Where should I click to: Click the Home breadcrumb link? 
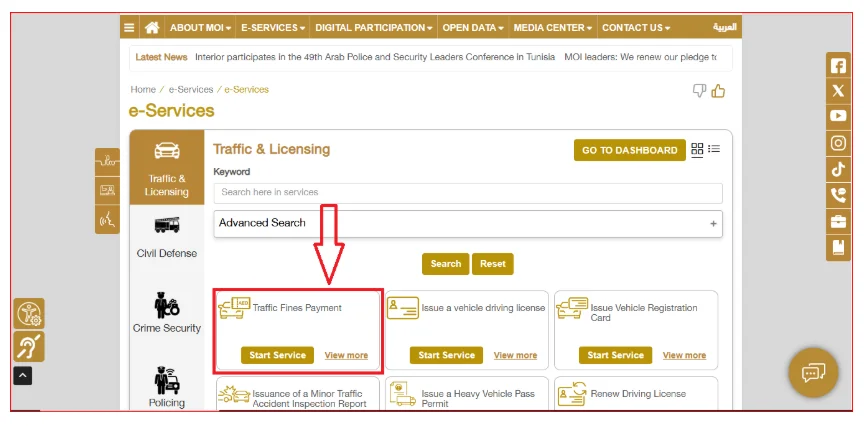point(143,90)
